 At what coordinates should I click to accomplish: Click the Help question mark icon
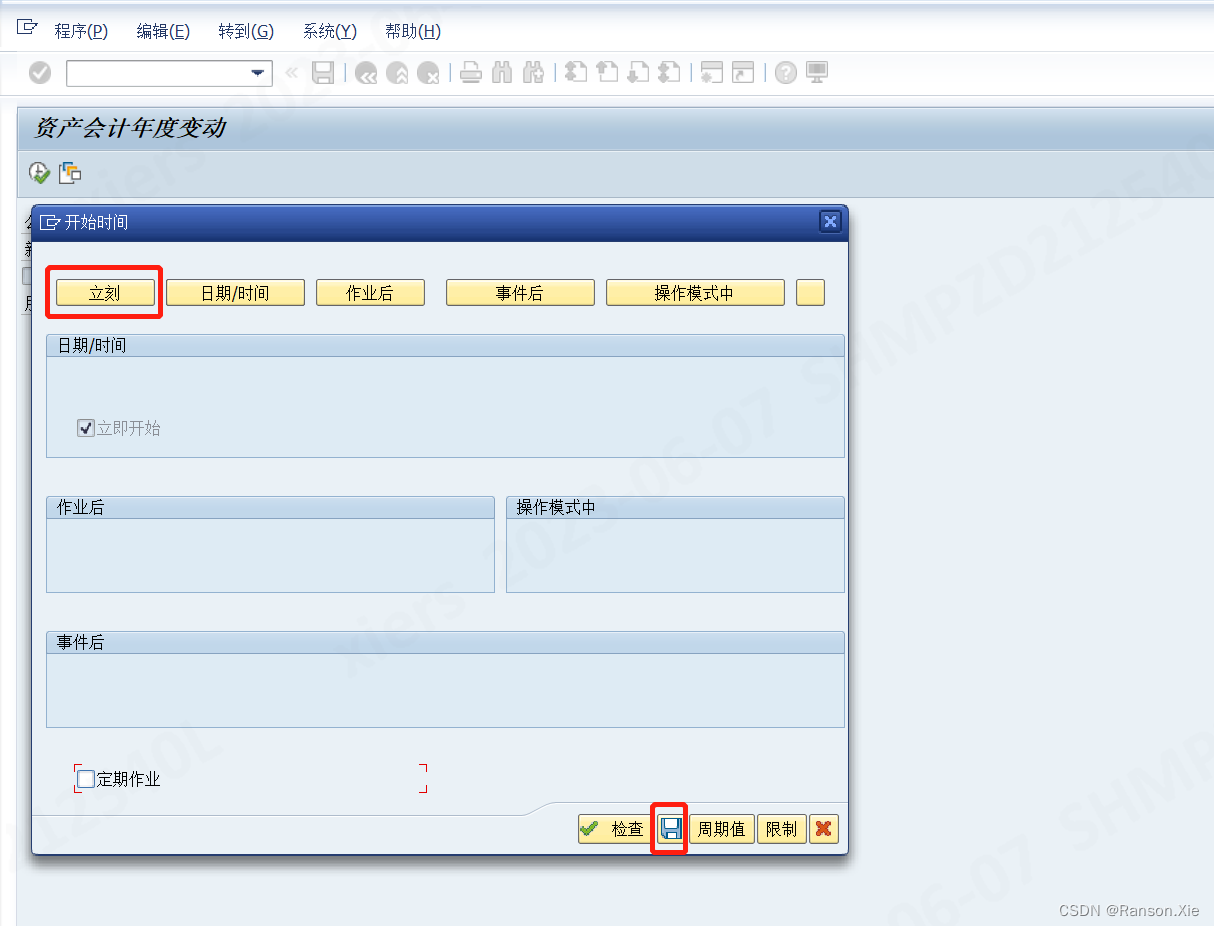tap(785, 72)
